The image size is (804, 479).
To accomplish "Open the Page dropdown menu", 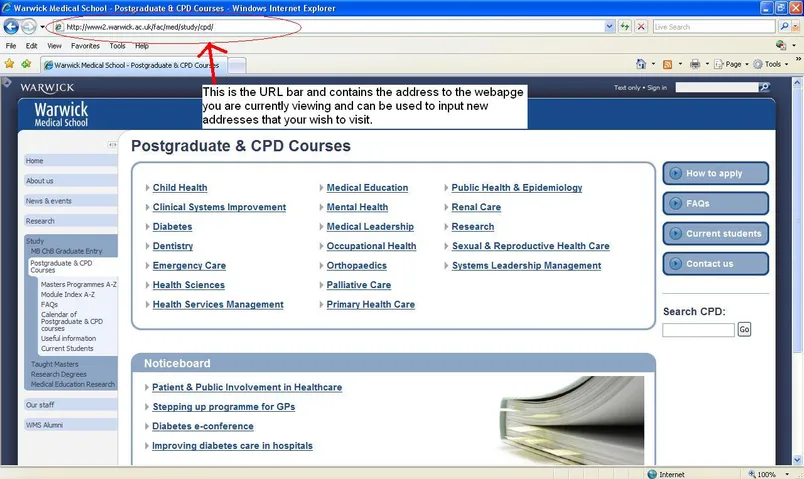I will click(x=733, y=64).
